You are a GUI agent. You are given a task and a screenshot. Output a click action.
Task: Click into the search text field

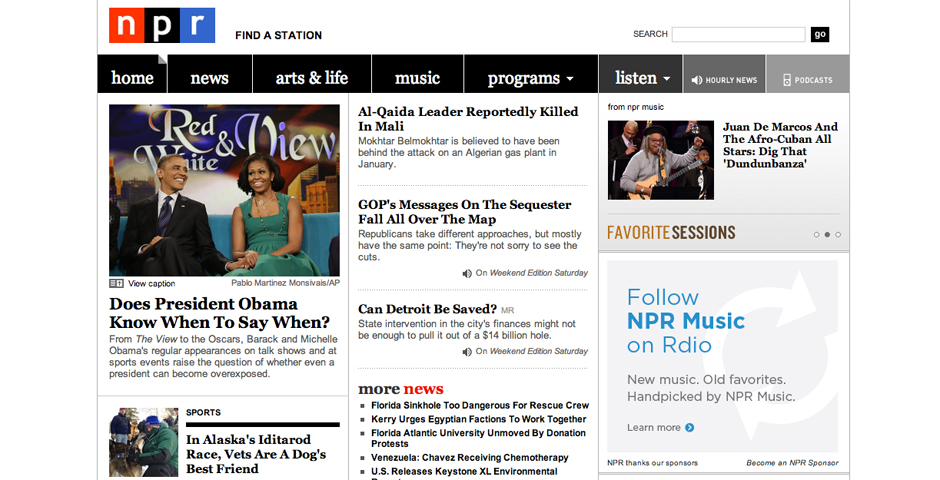click(x=739, y=34)
